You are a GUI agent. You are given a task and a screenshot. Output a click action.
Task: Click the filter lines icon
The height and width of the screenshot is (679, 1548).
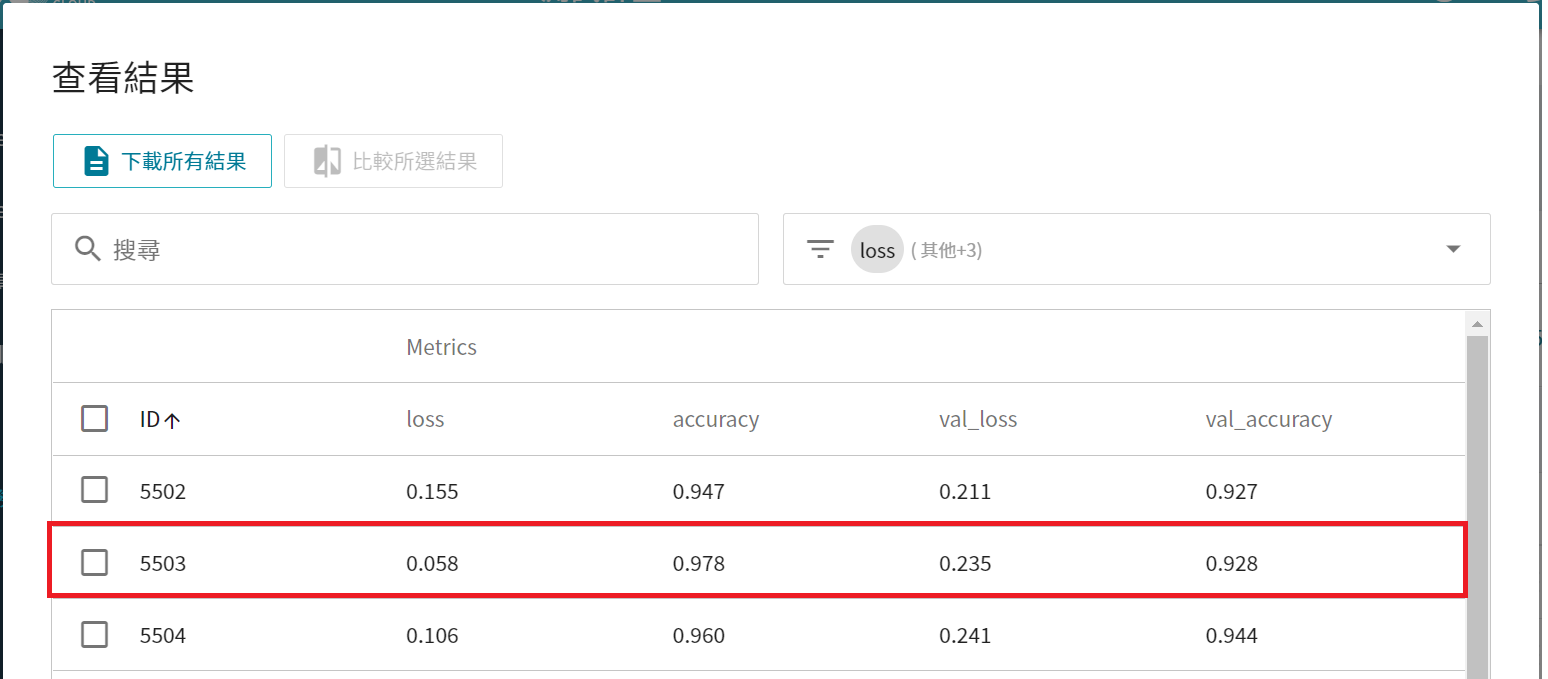click(x=820, y=249)
